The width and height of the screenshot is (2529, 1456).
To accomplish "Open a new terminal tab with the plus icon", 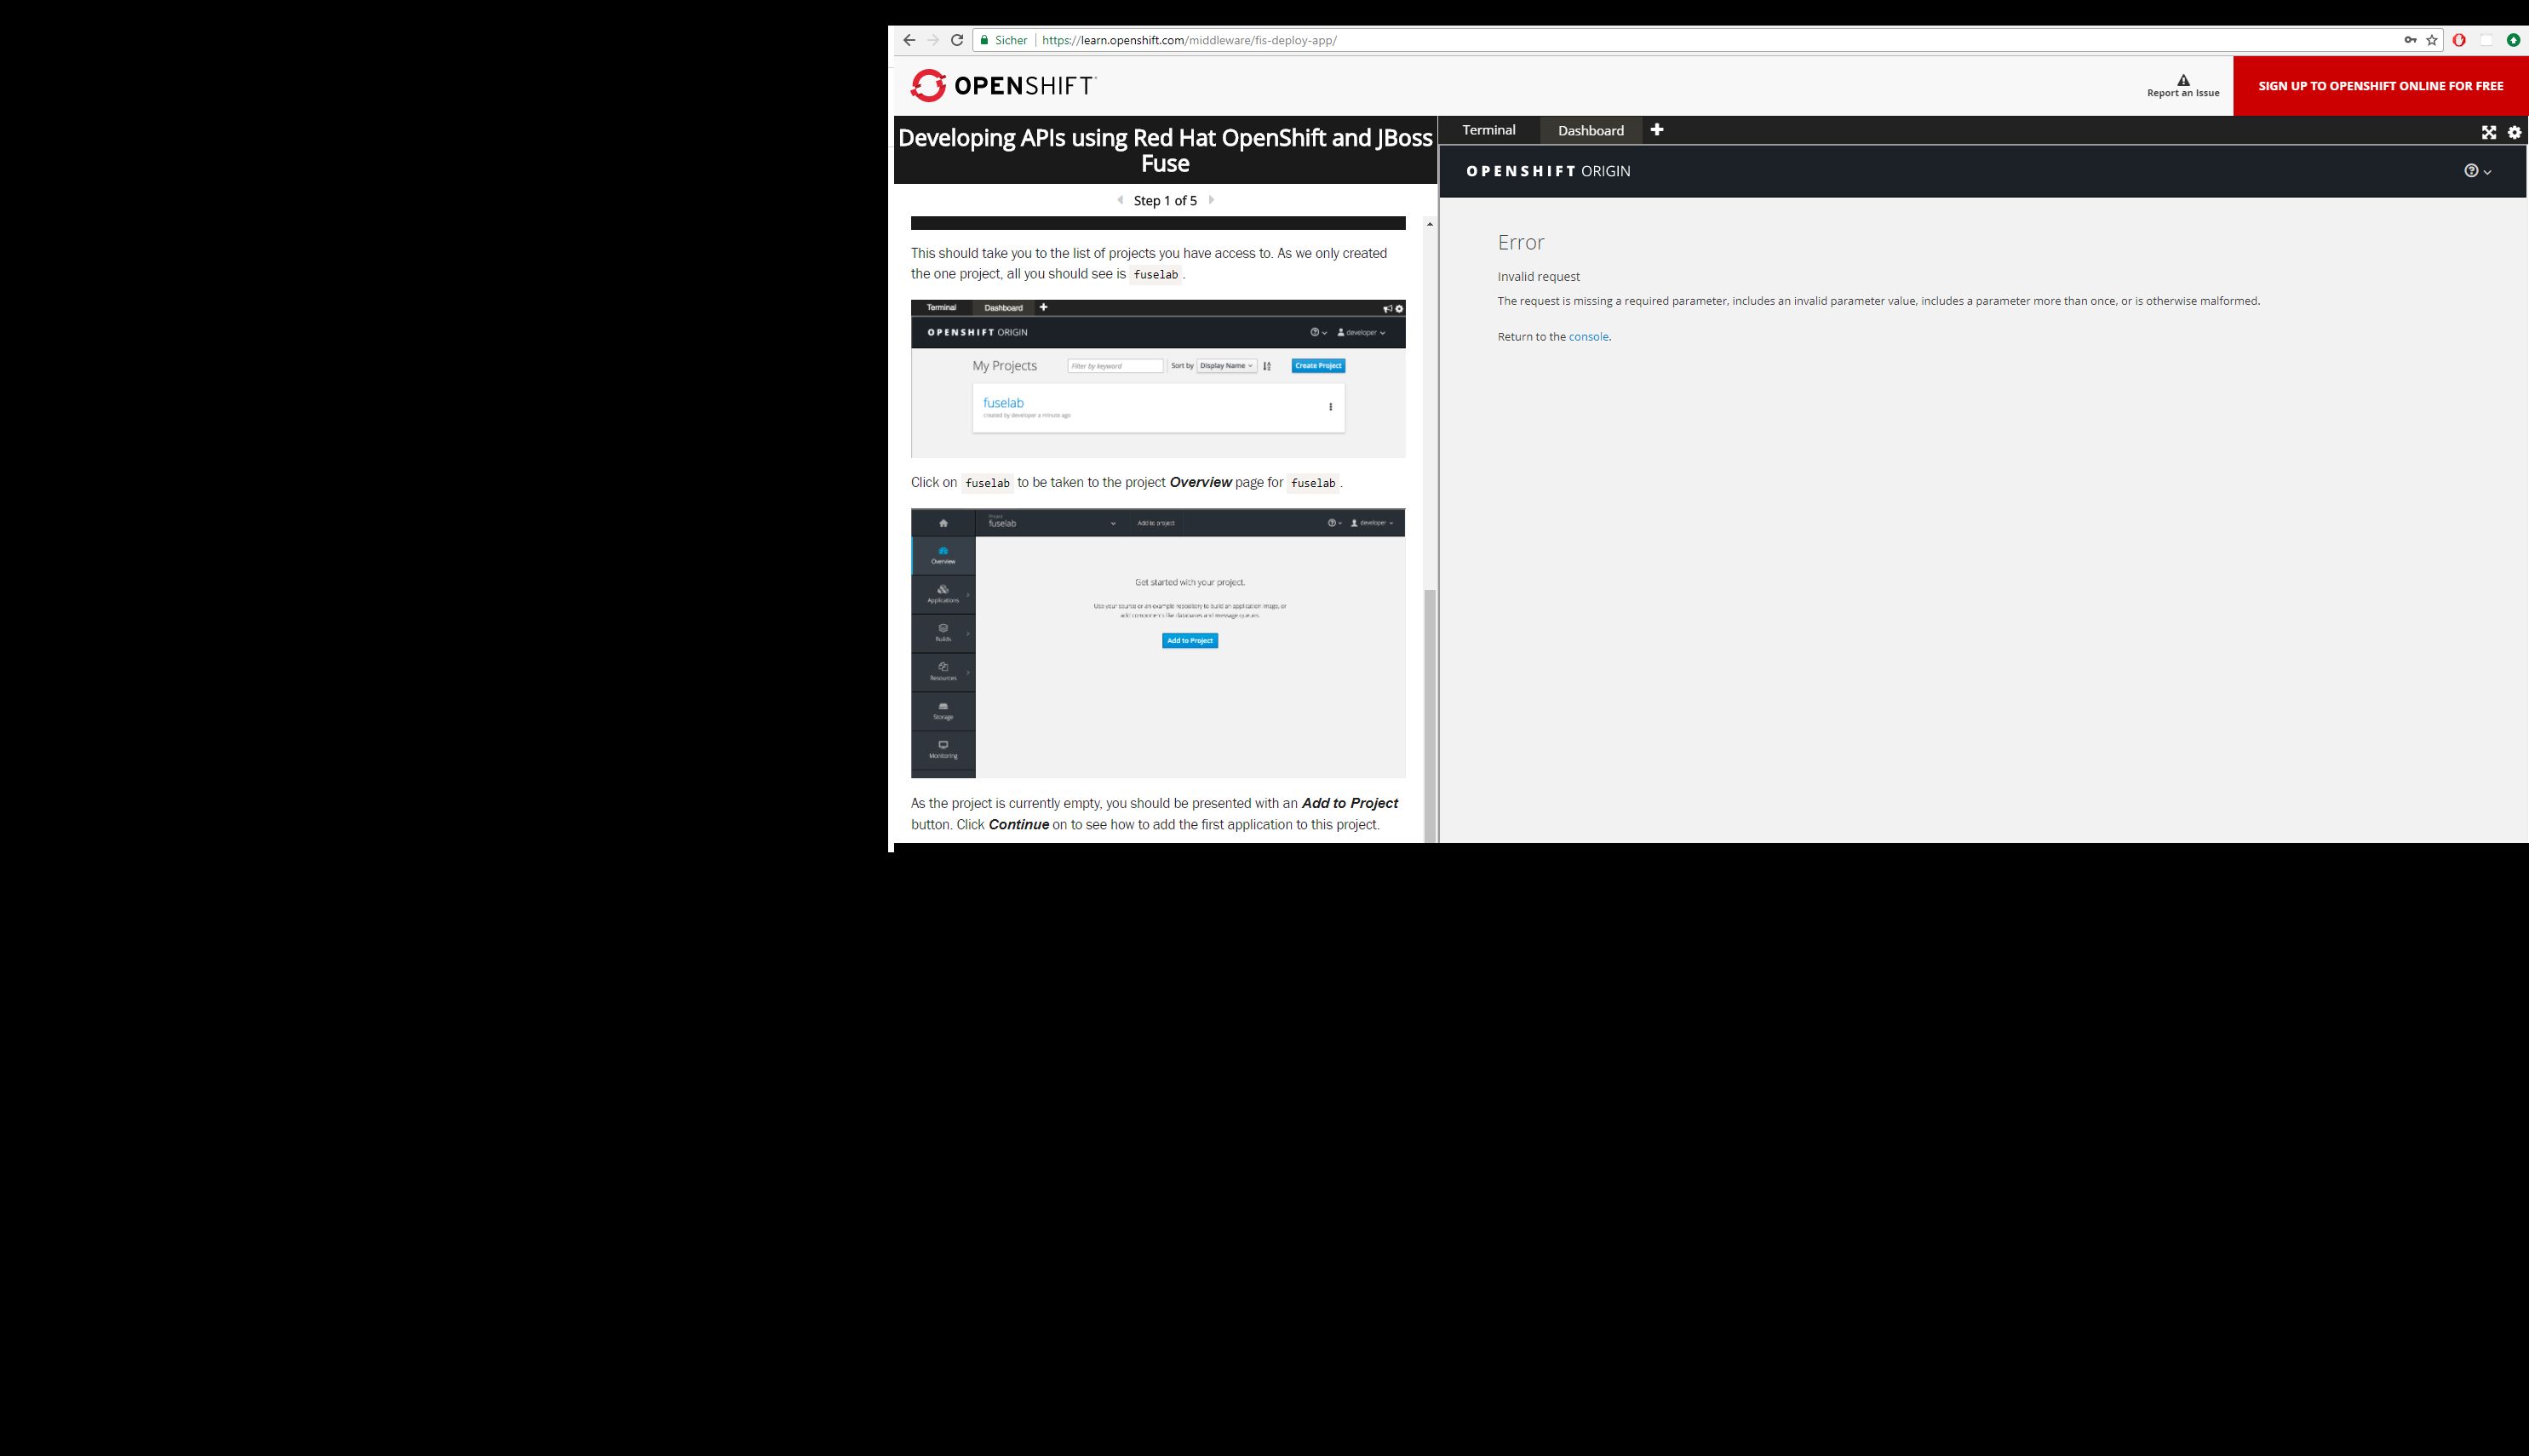I will click(x=1657, y=130).
